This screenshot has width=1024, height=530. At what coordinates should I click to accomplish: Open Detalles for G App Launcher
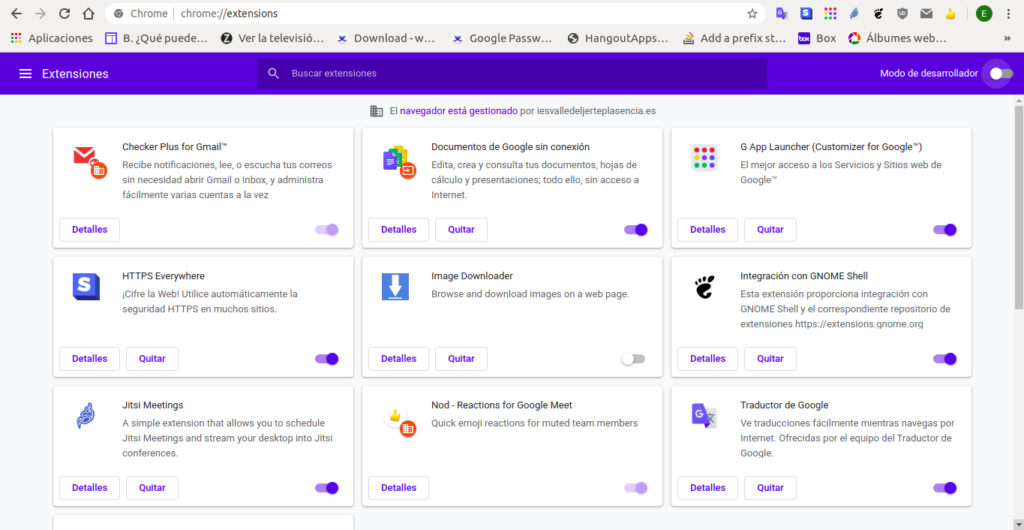coord(707,230)
